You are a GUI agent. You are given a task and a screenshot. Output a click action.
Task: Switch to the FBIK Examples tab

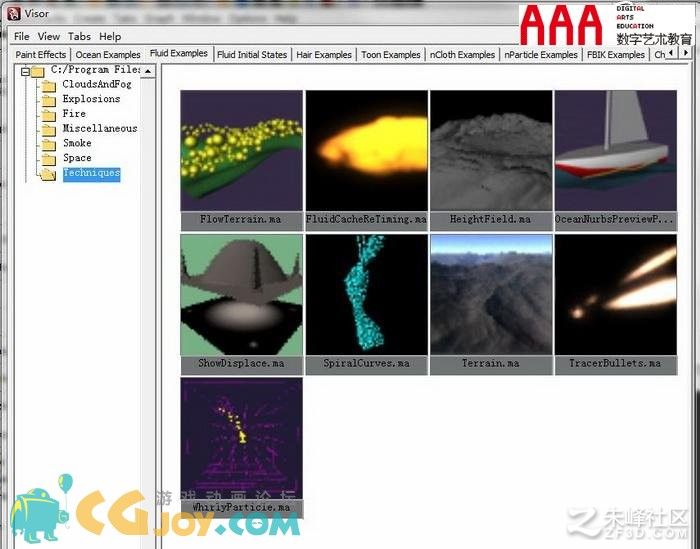[616, 54]
